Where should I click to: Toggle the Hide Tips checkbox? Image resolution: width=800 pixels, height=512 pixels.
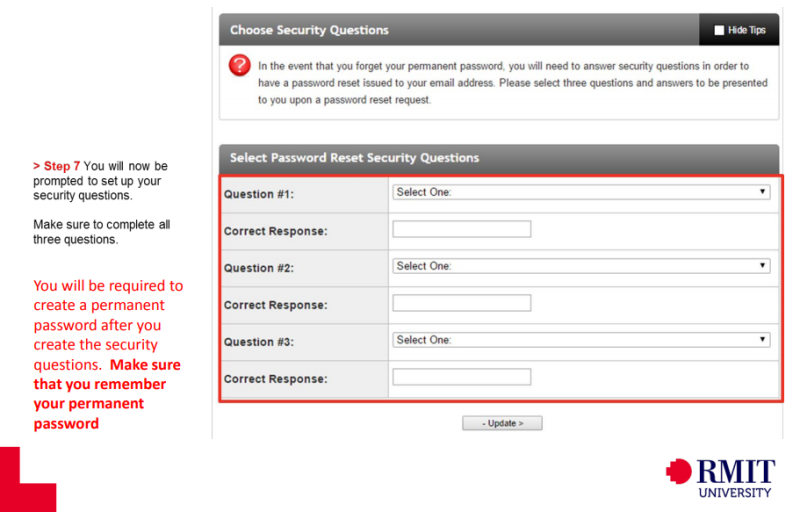pyautogui.click(x=719, y=30)
